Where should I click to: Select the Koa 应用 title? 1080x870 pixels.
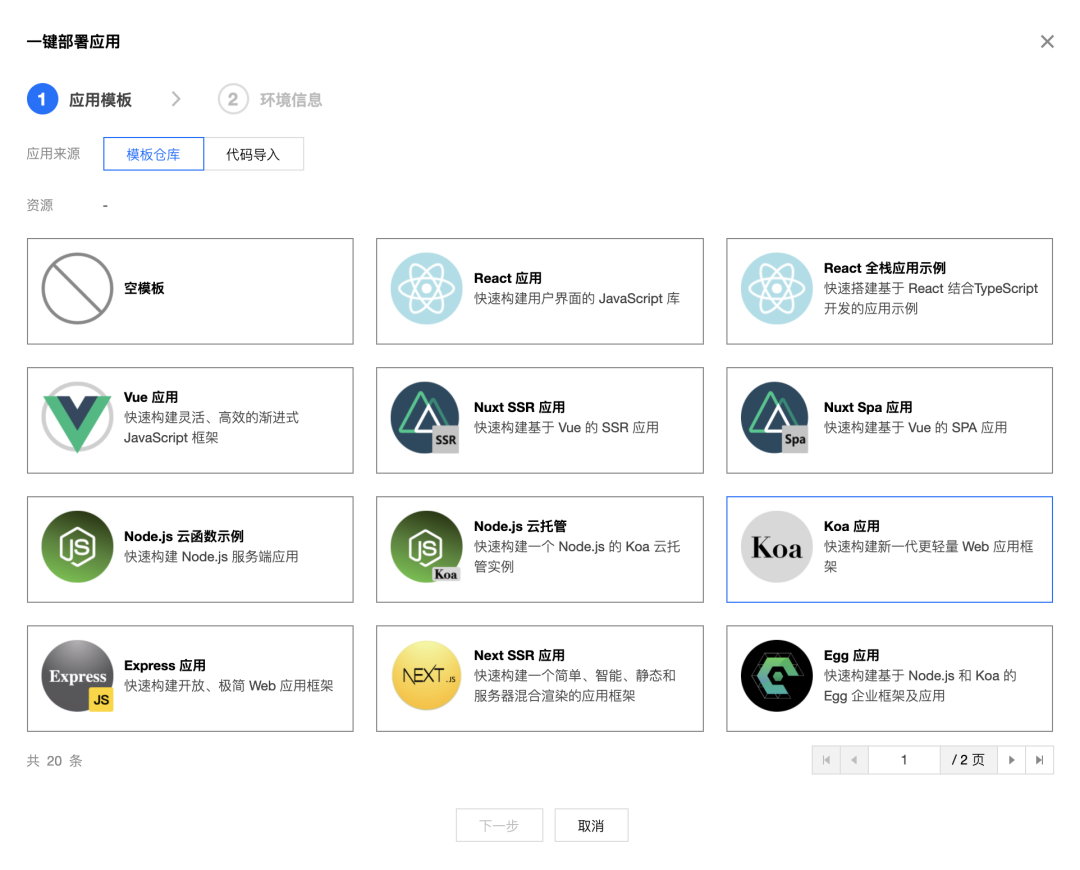coord(851,526)
